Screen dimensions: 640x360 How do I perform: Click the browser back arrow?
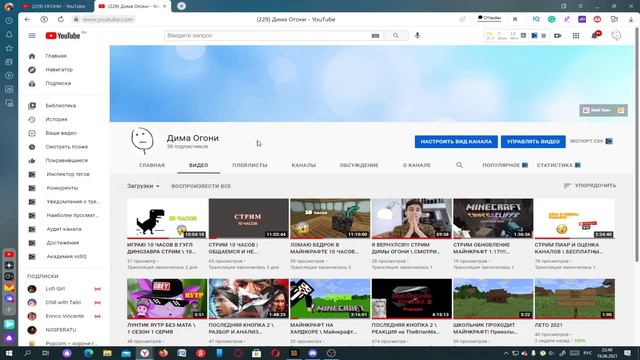pos(27,19)
